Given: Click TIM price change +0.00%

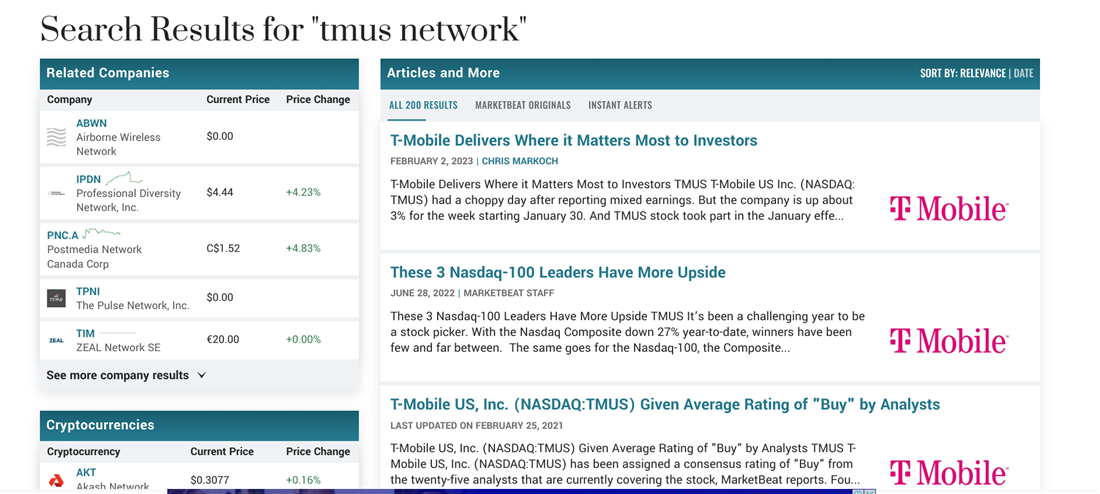Looking at the screenshot, I should [x=303, y=340].
